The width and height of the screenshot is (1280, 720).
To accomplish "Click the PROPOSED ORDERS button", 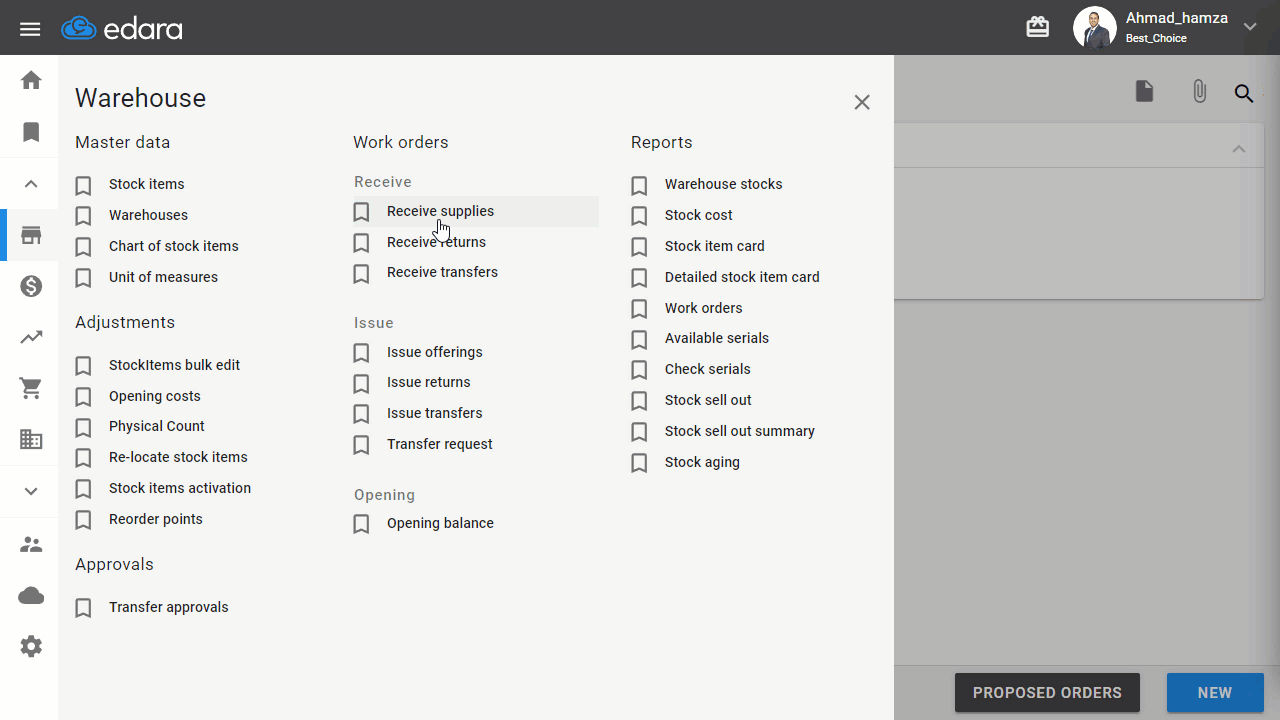I will (1047, 692).
